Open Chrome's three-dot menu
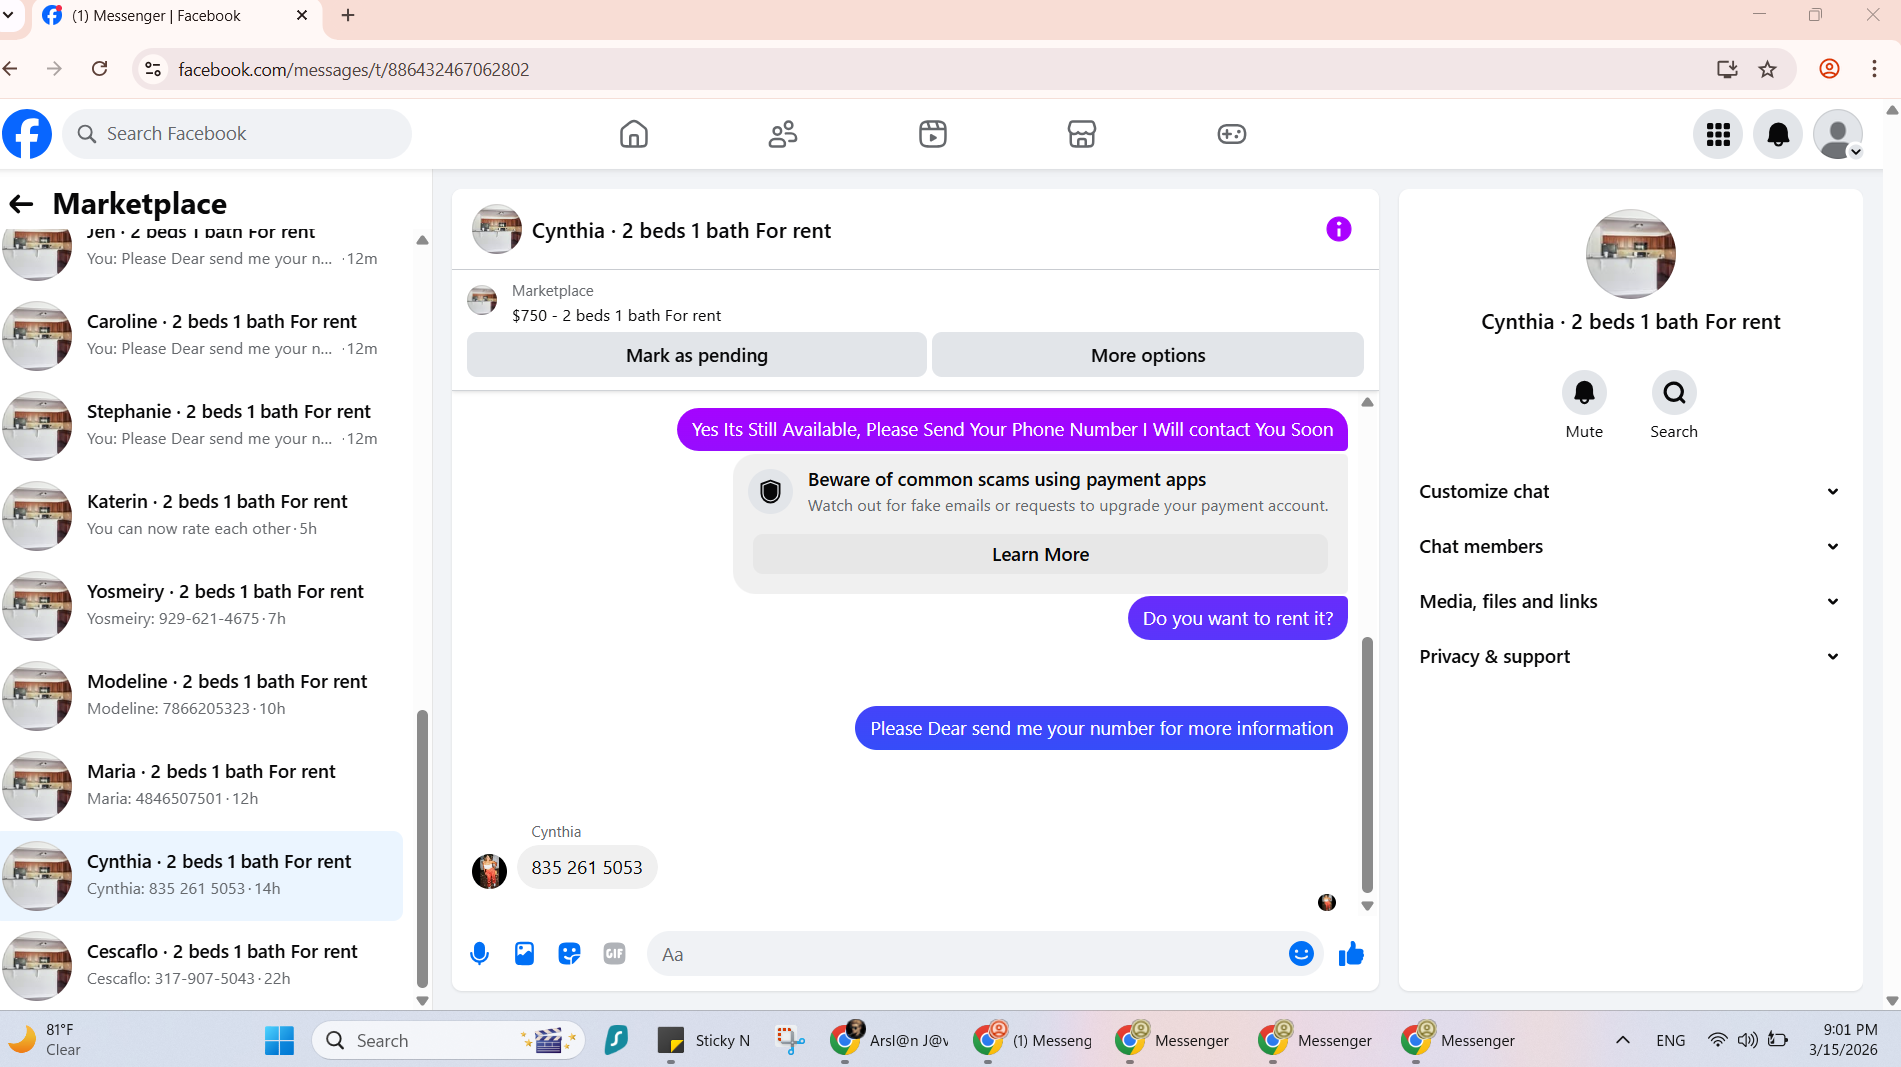 1874,69
